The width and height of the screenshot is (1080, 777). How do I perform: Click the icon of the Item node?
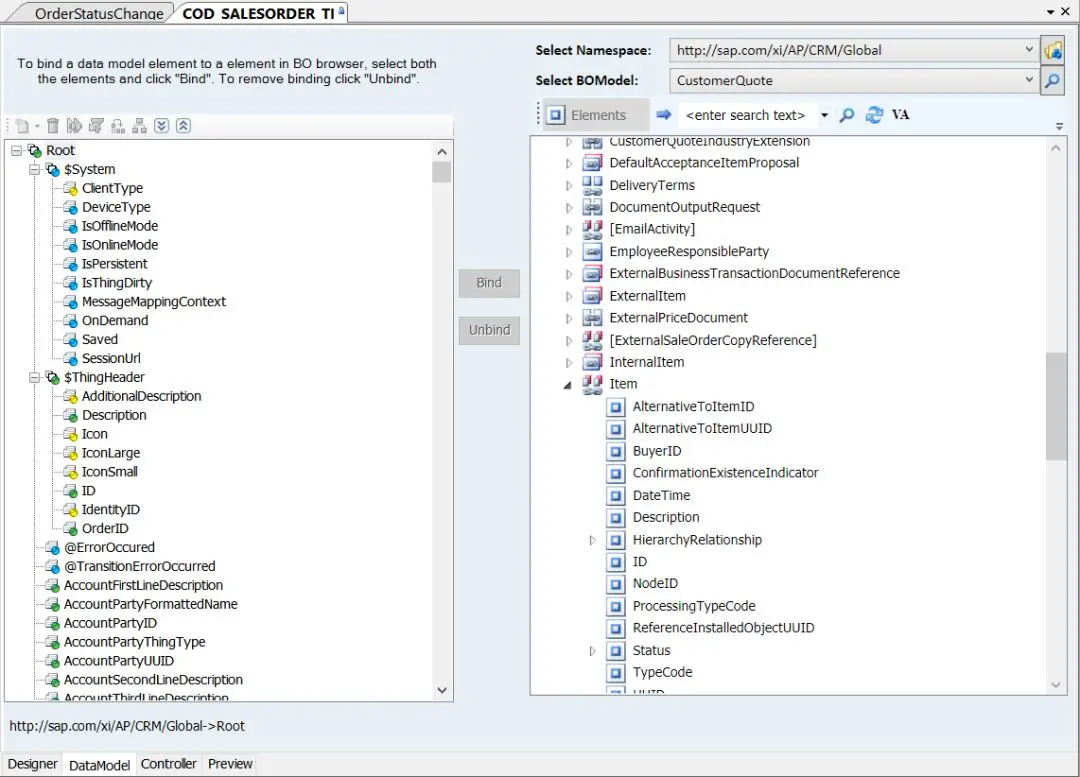[x=592, y=384]
